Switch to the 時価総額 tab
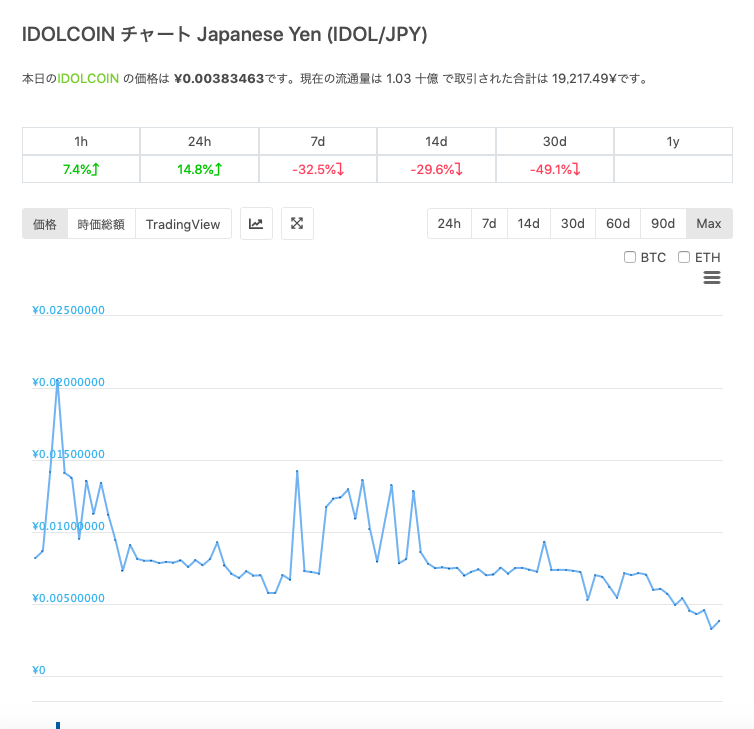This screenshot has width=754, height=729. (x=101, y=224)
